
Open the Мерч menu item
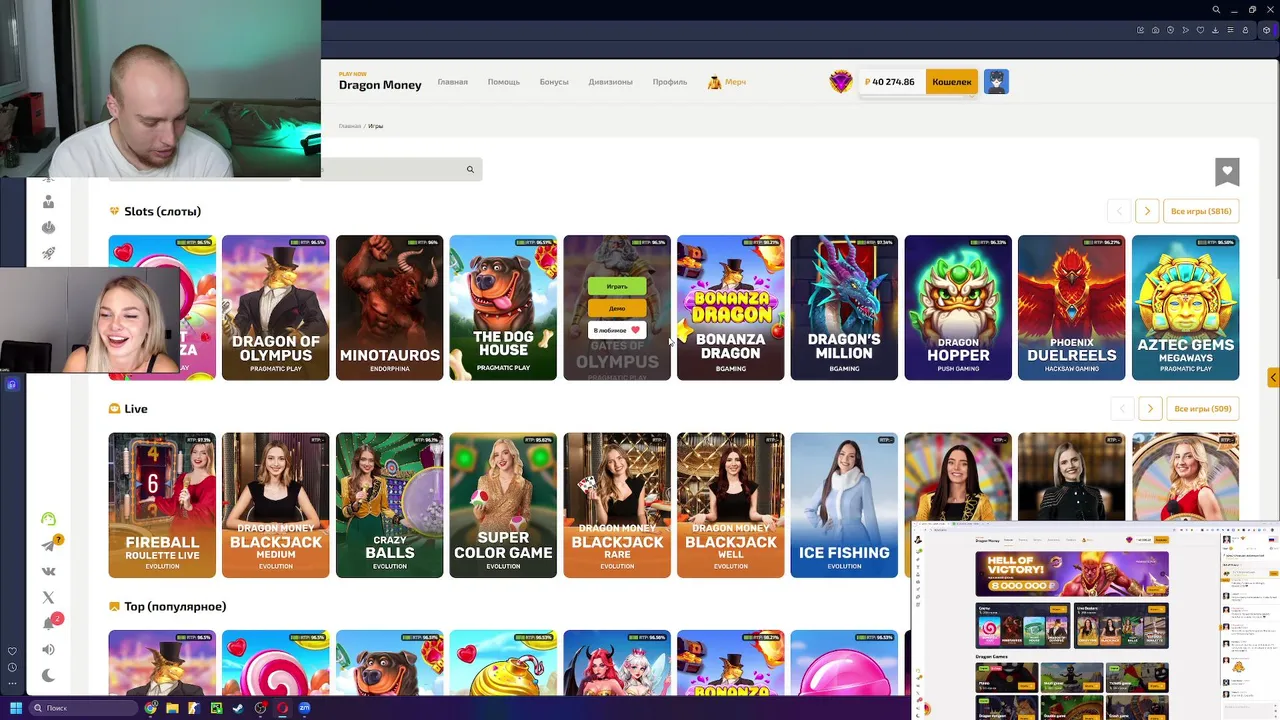727,82
